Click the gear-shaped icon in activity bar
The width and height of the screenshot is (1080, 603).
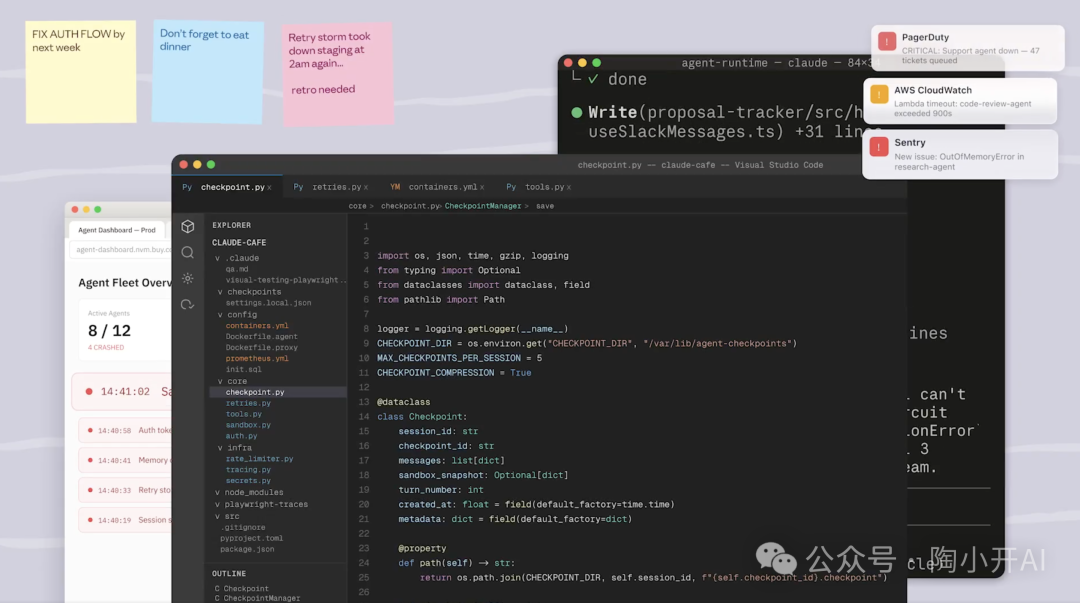point(187,279)
